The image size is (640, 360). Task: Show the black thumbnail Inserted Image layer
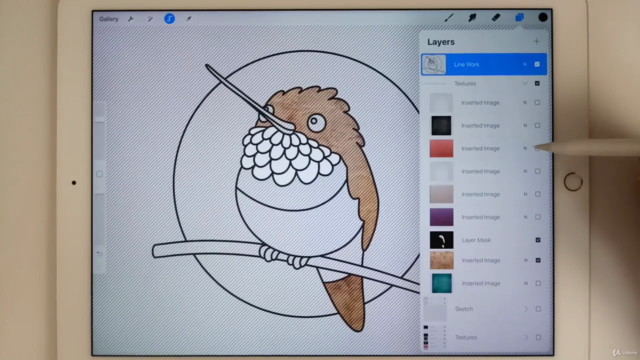pos(538,126)
